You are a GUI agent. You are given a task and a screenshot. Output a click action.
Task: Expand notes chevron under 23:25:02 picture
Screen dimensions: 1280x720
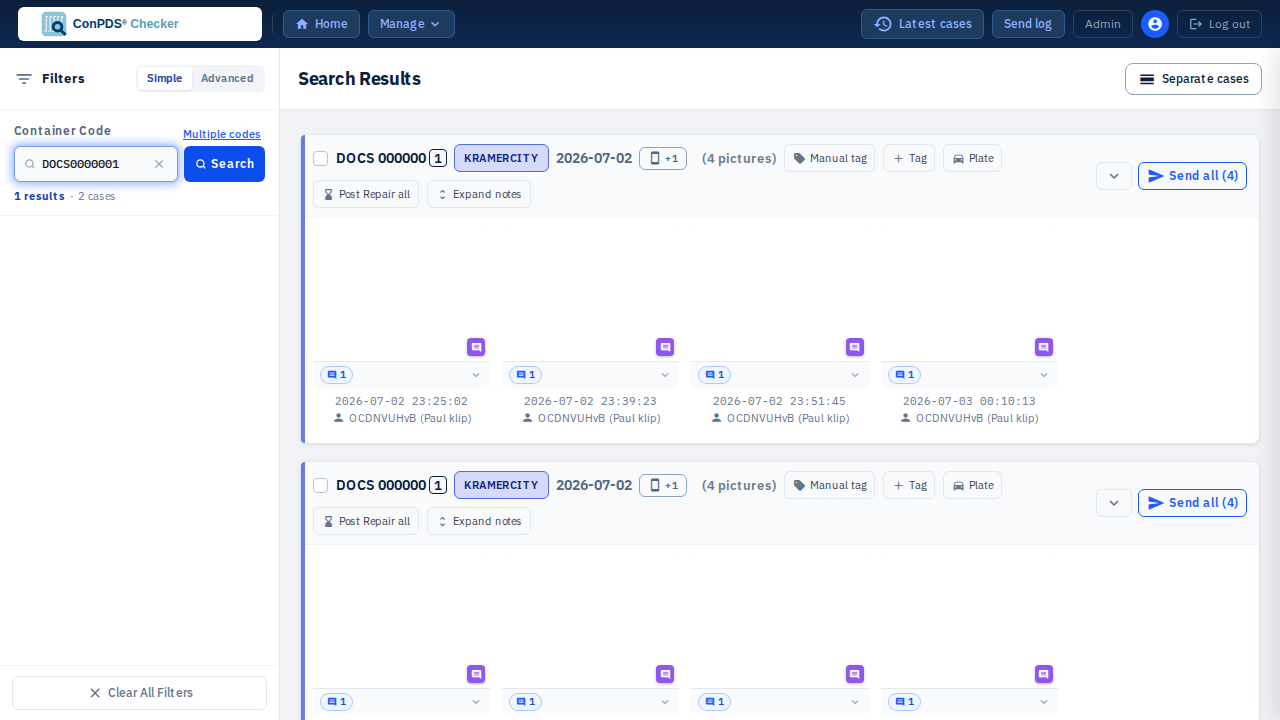[476, 375]
